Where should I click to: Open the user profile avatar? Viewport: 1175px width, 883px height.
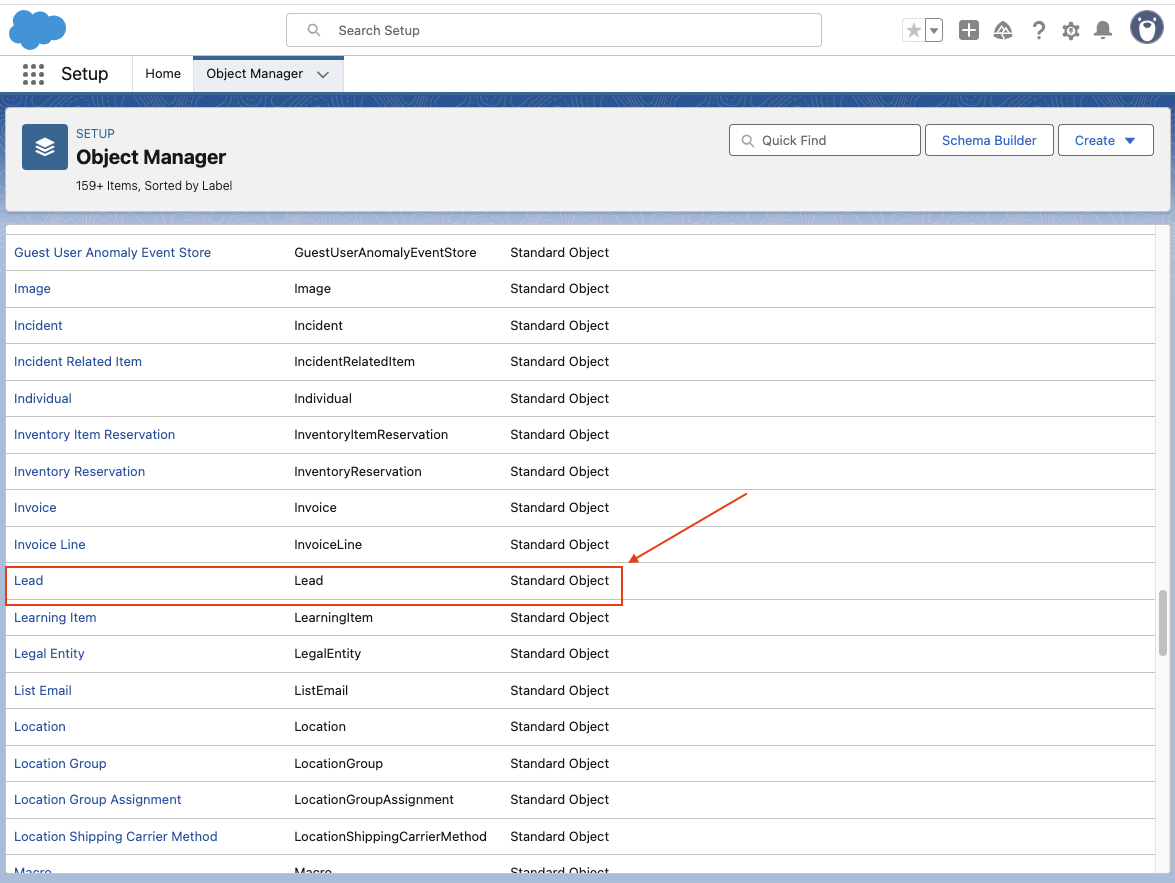click(x=1146, y=28)
